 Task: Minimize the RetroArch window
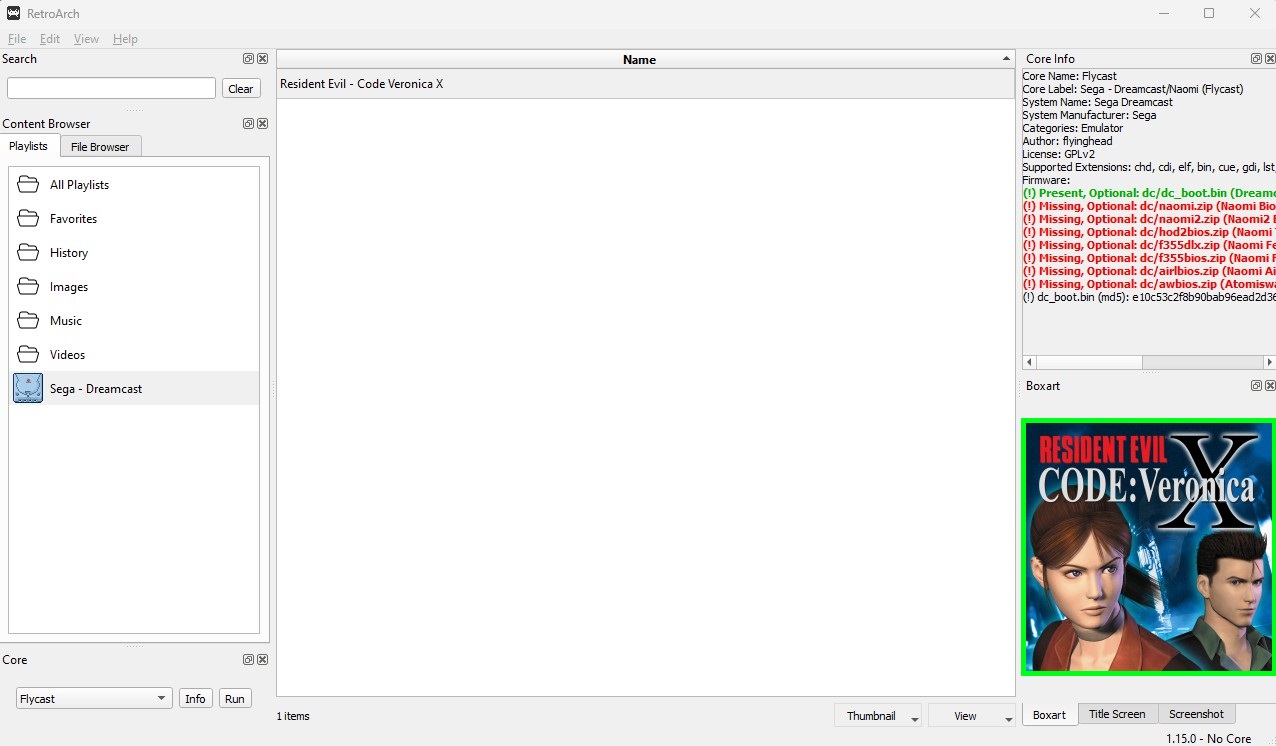[x=1163, y=13]
